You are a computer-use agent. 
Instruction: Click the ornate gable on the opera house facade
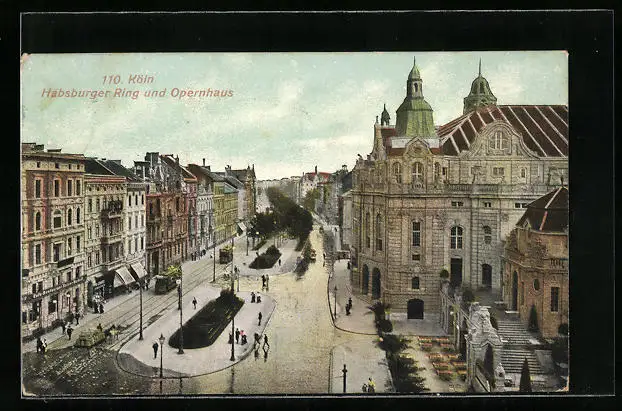(497, 142)
